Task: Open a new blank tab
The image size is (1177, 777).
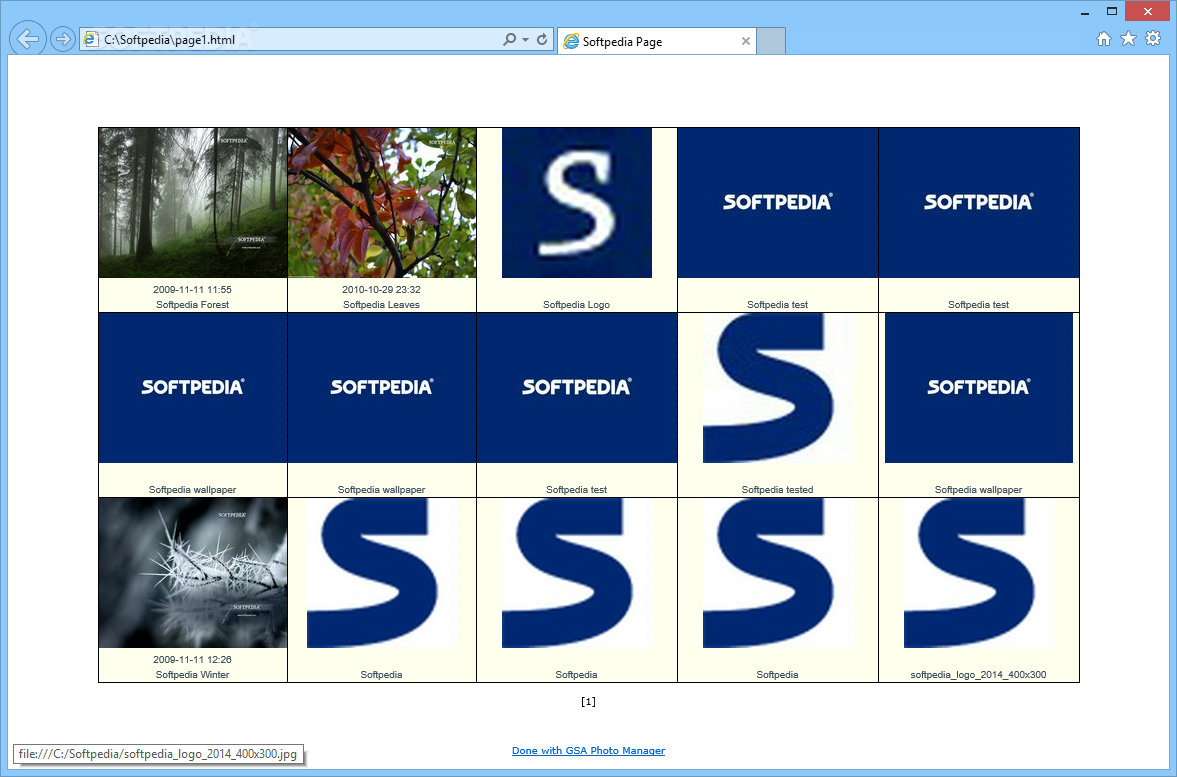Action: point(771,41)
